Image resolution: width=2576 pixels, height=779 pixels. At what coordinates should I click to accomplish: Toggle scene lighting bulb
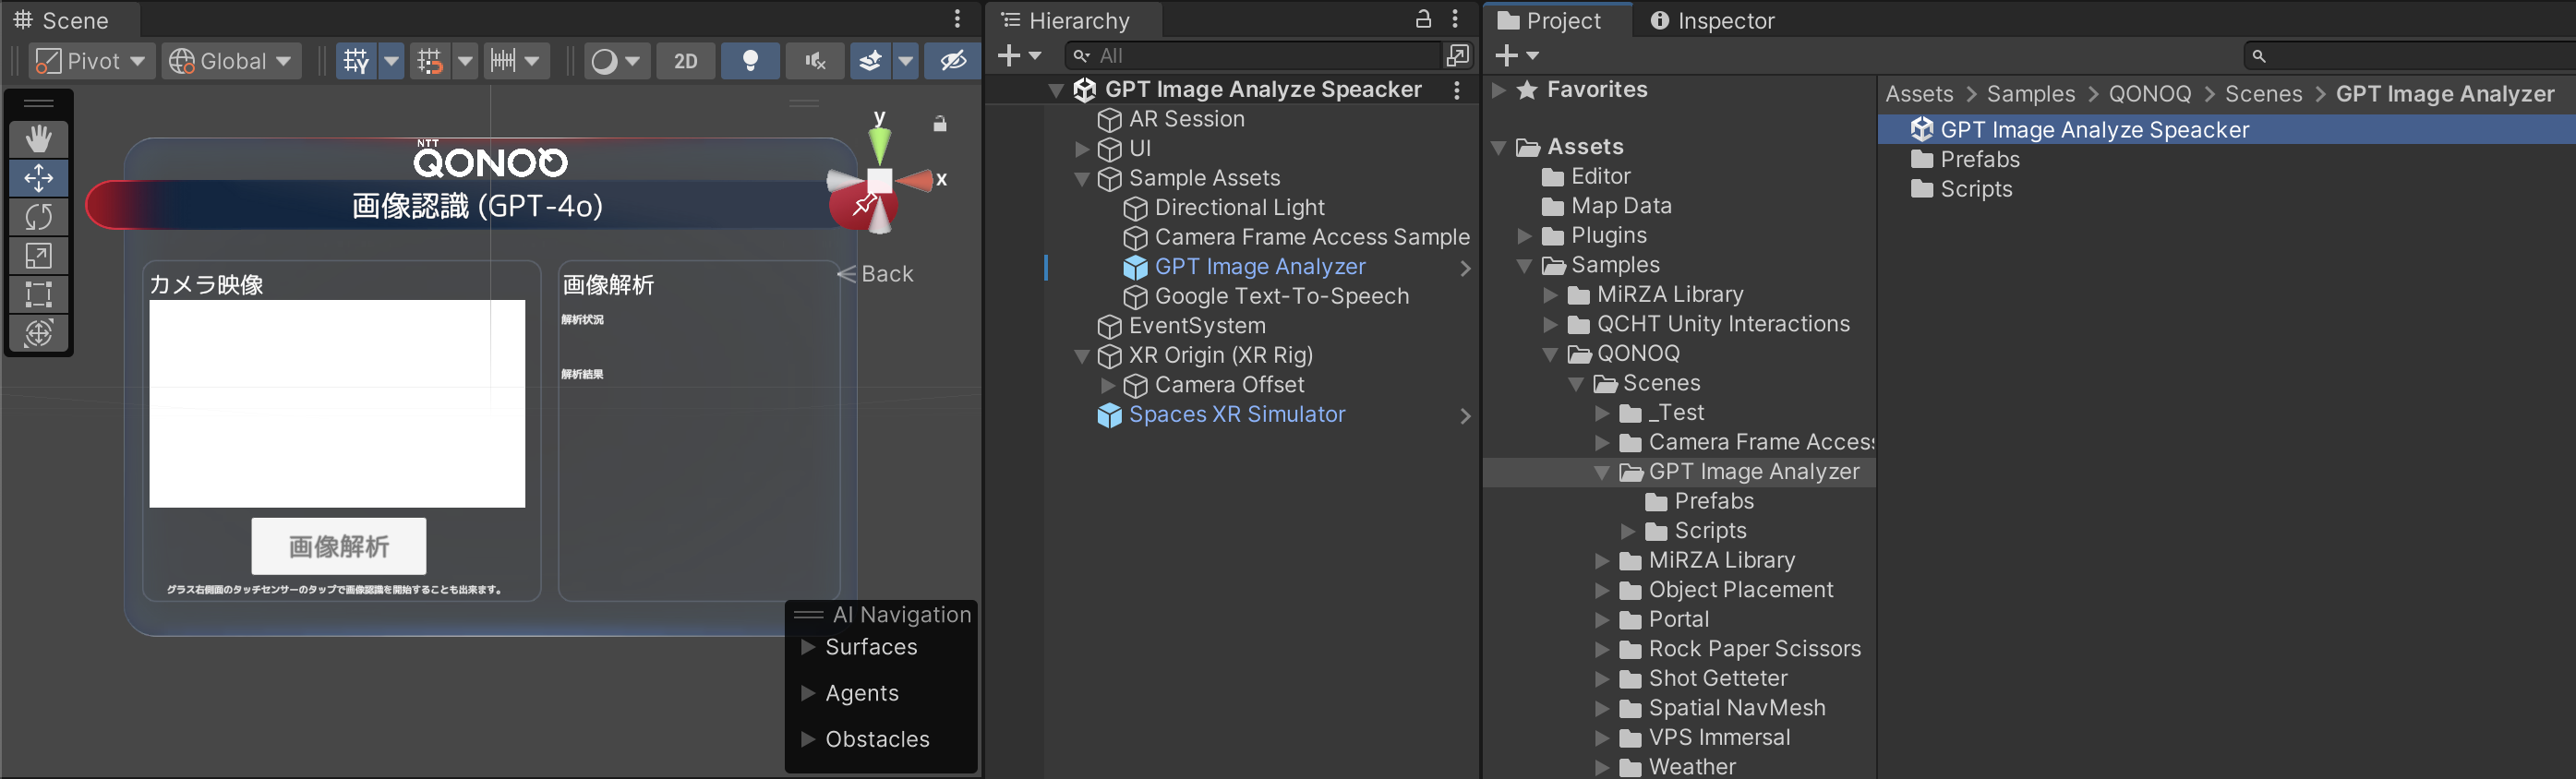click(750, 61)
